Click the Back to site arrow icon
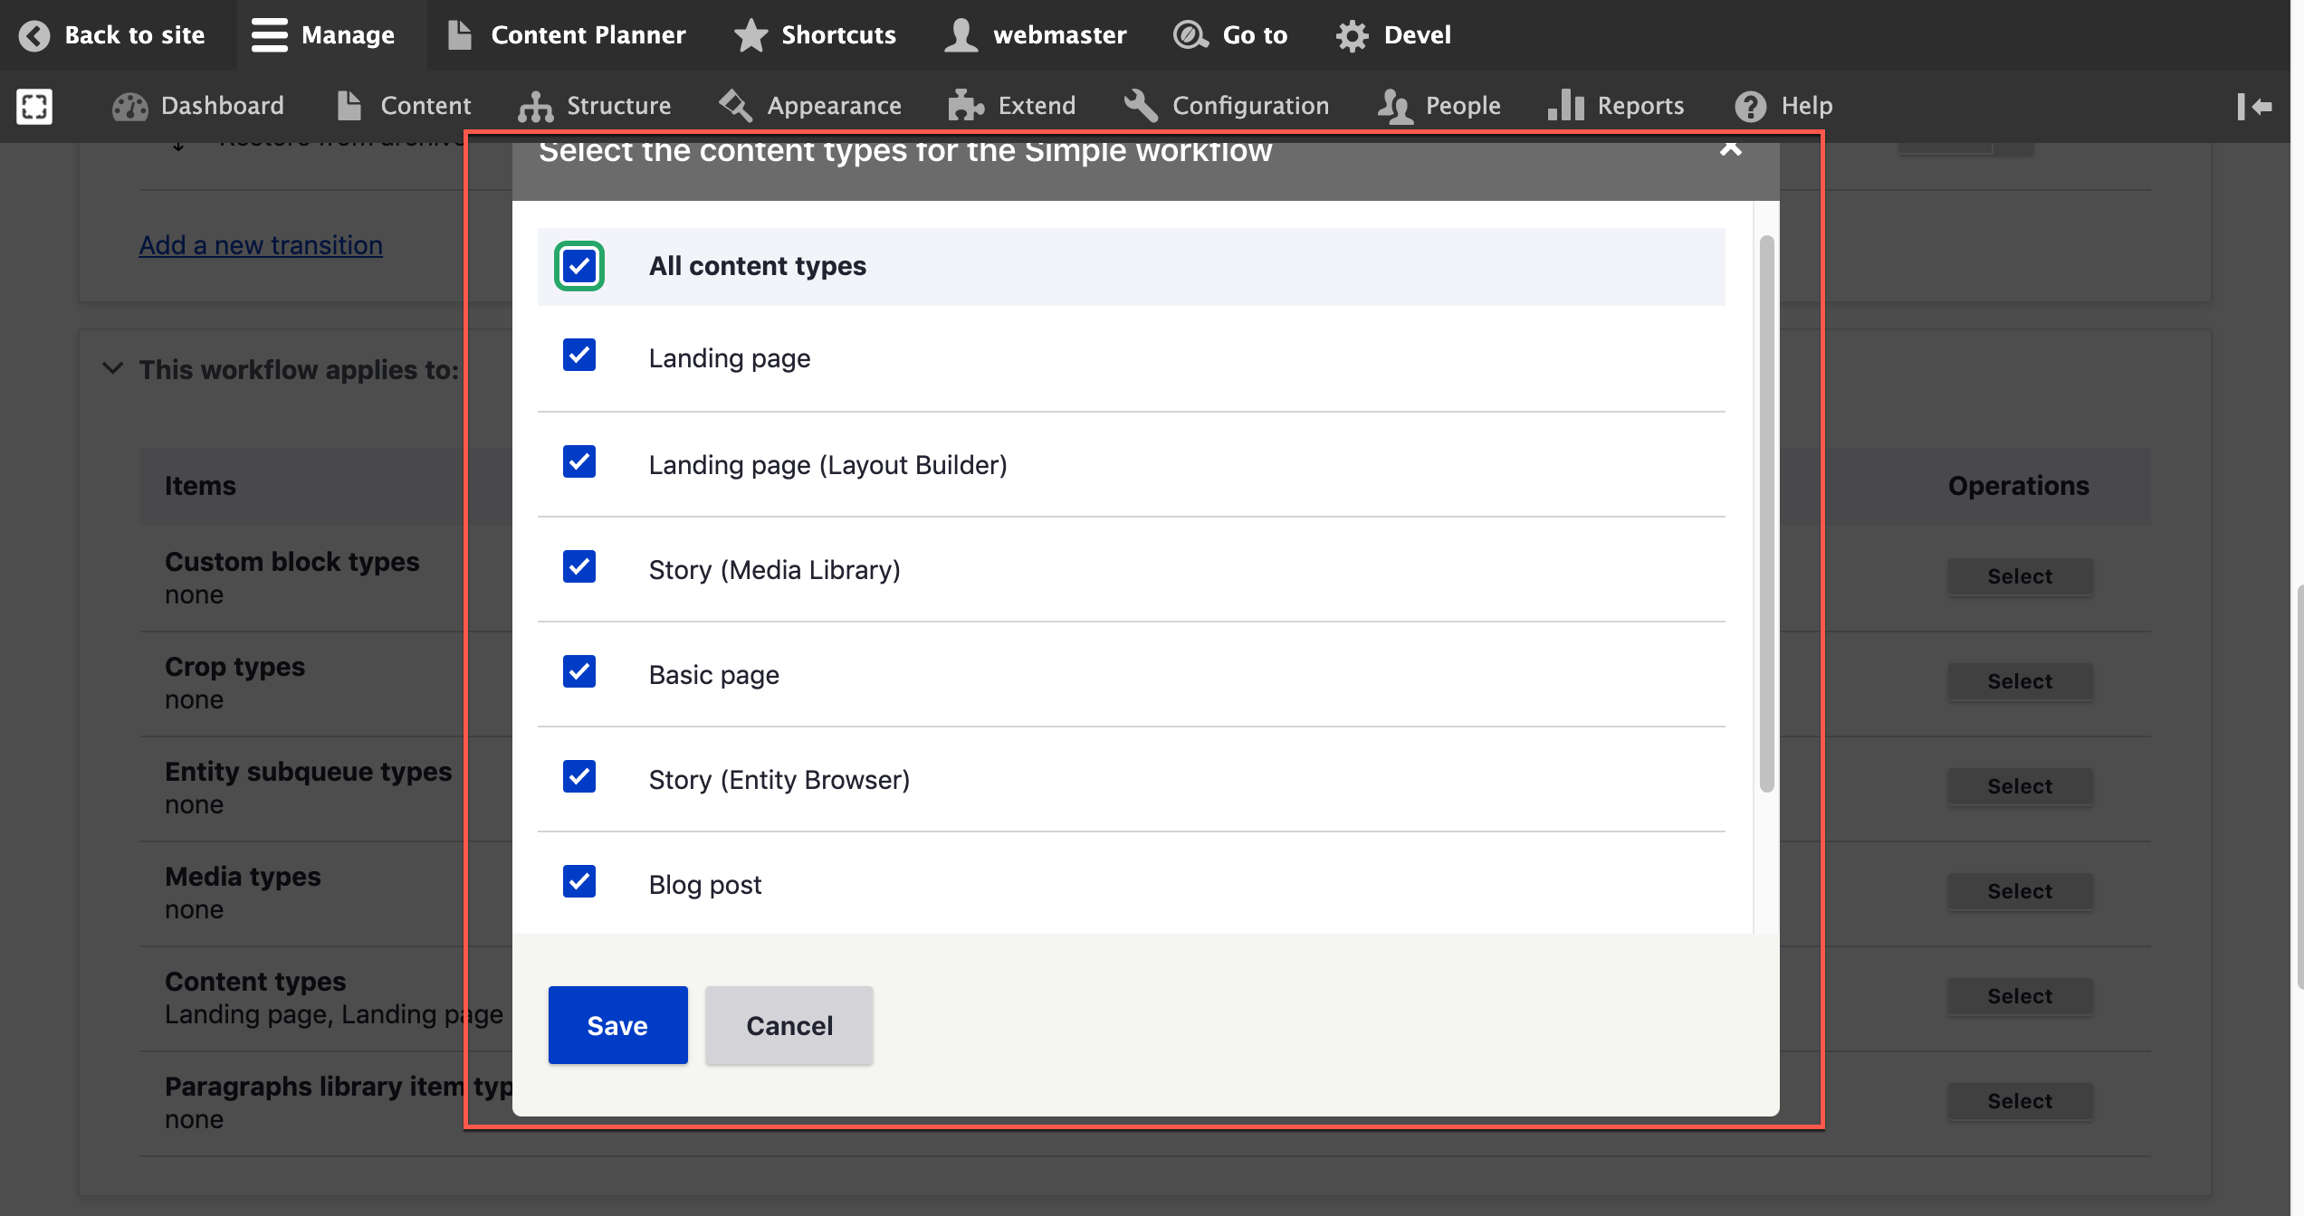This screenshot has width=2304, height=1216. point(34,35)
